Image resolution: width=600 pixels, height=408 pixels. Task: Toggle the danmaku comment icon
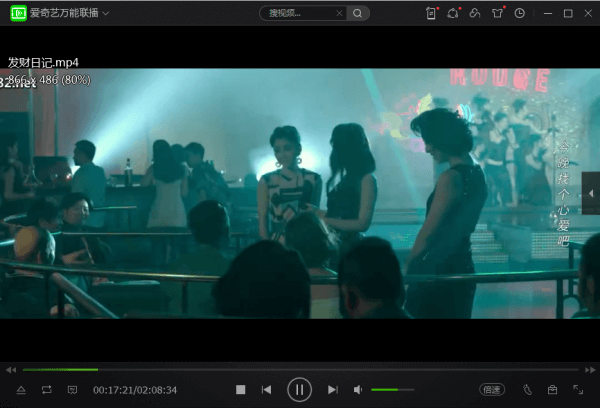(72, 390)
